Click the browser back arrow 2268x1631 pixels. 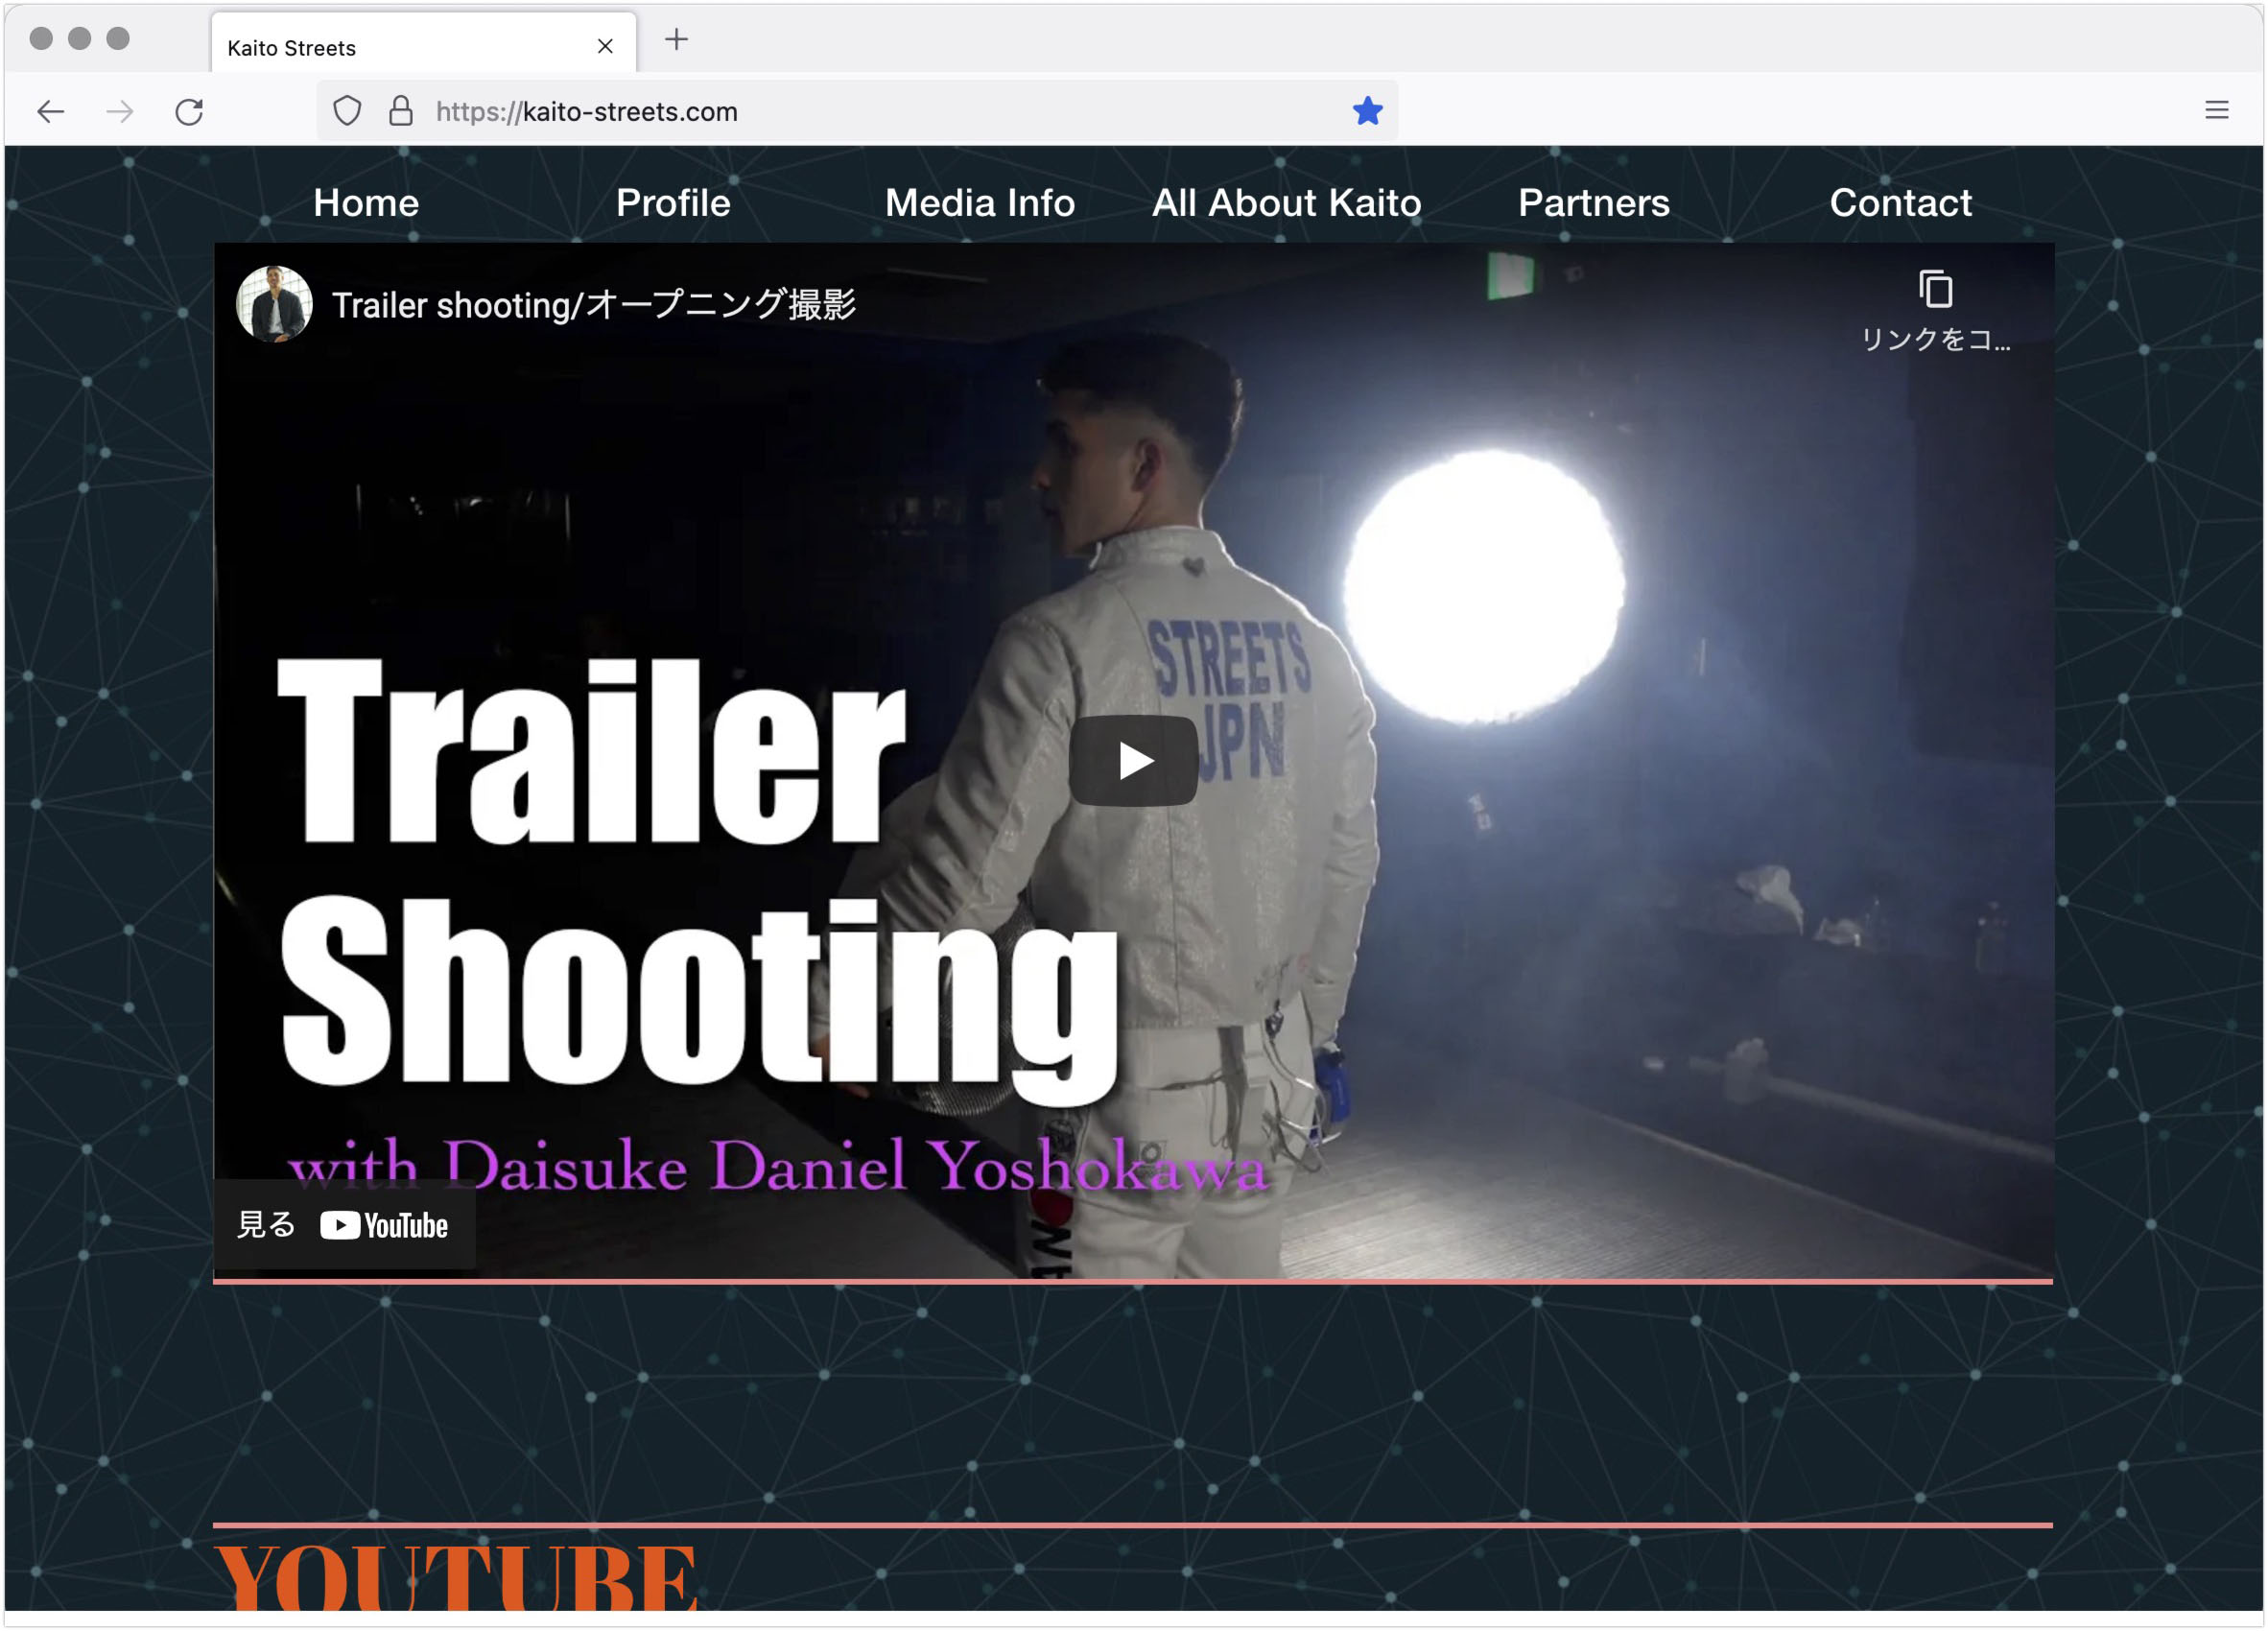point(51,111)
